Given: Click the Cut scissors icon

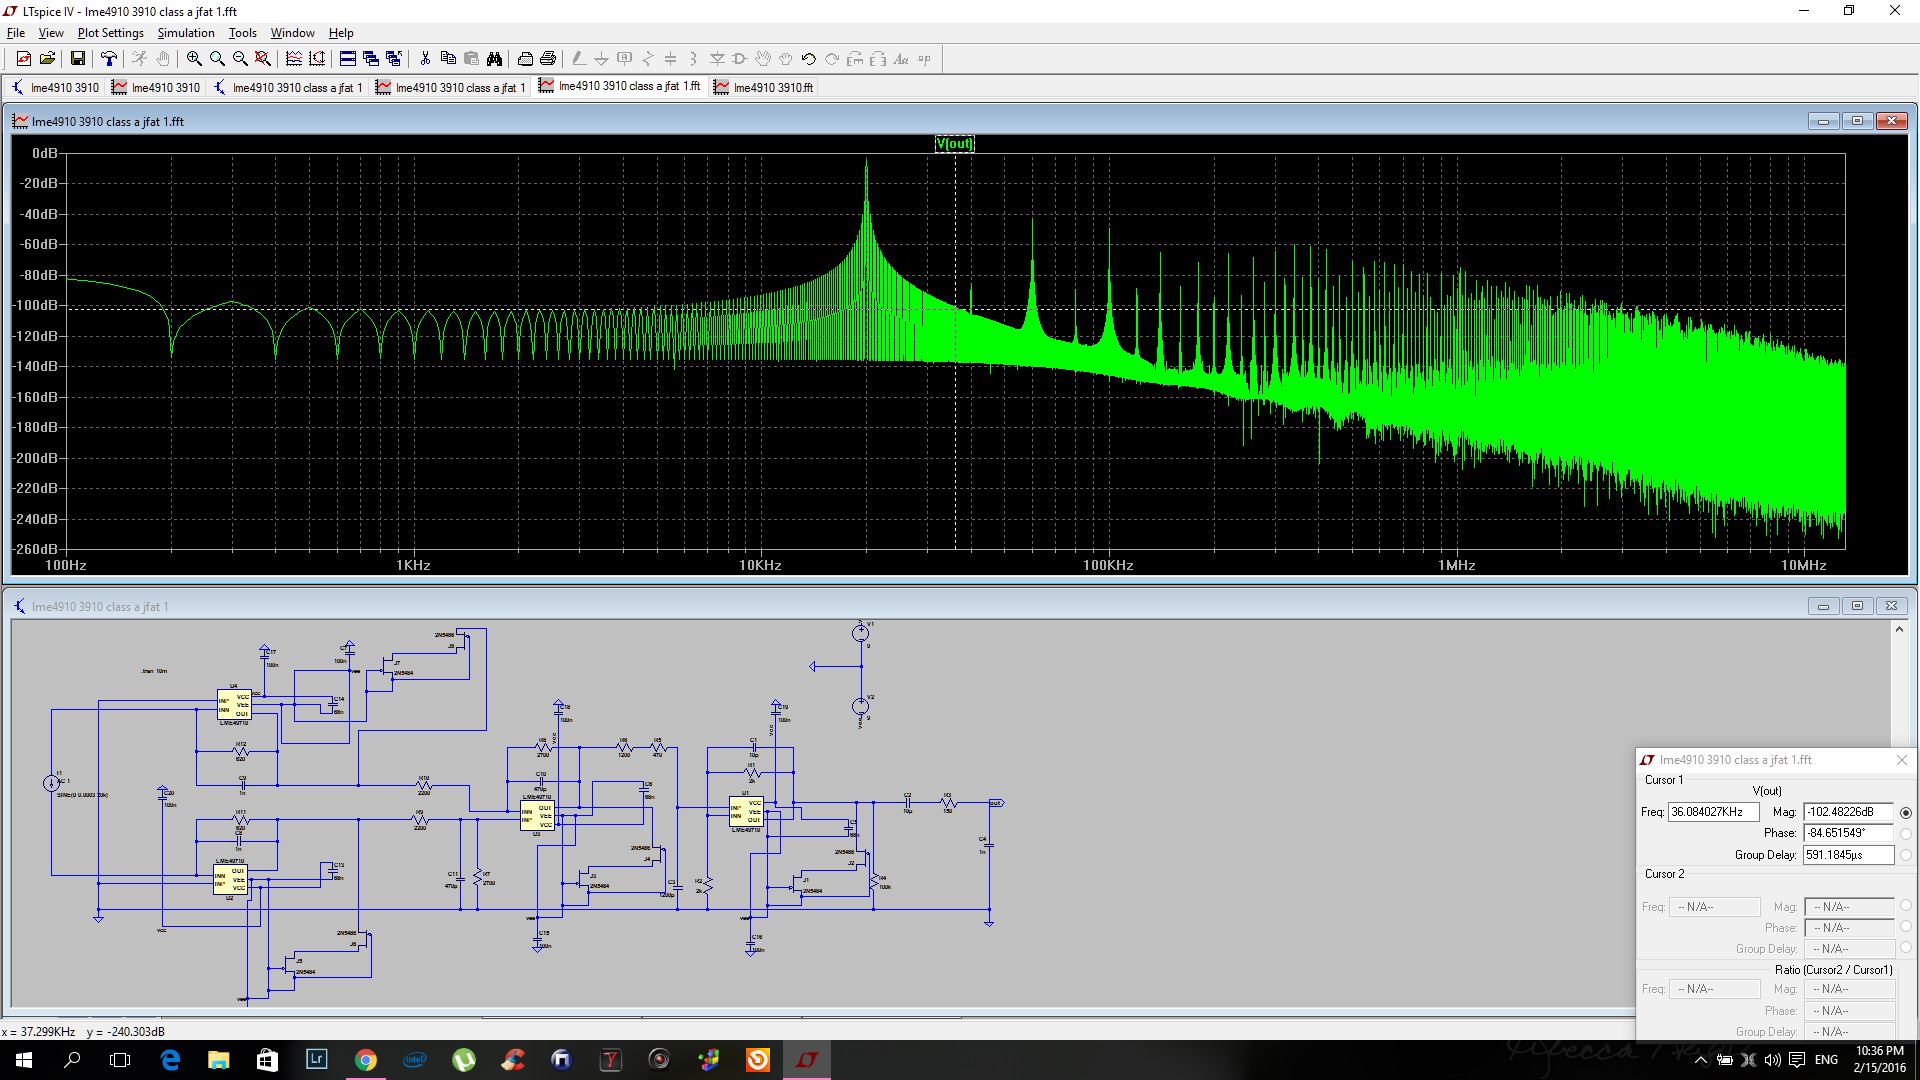Looking at the screenshot, I should tap(425, 59).
